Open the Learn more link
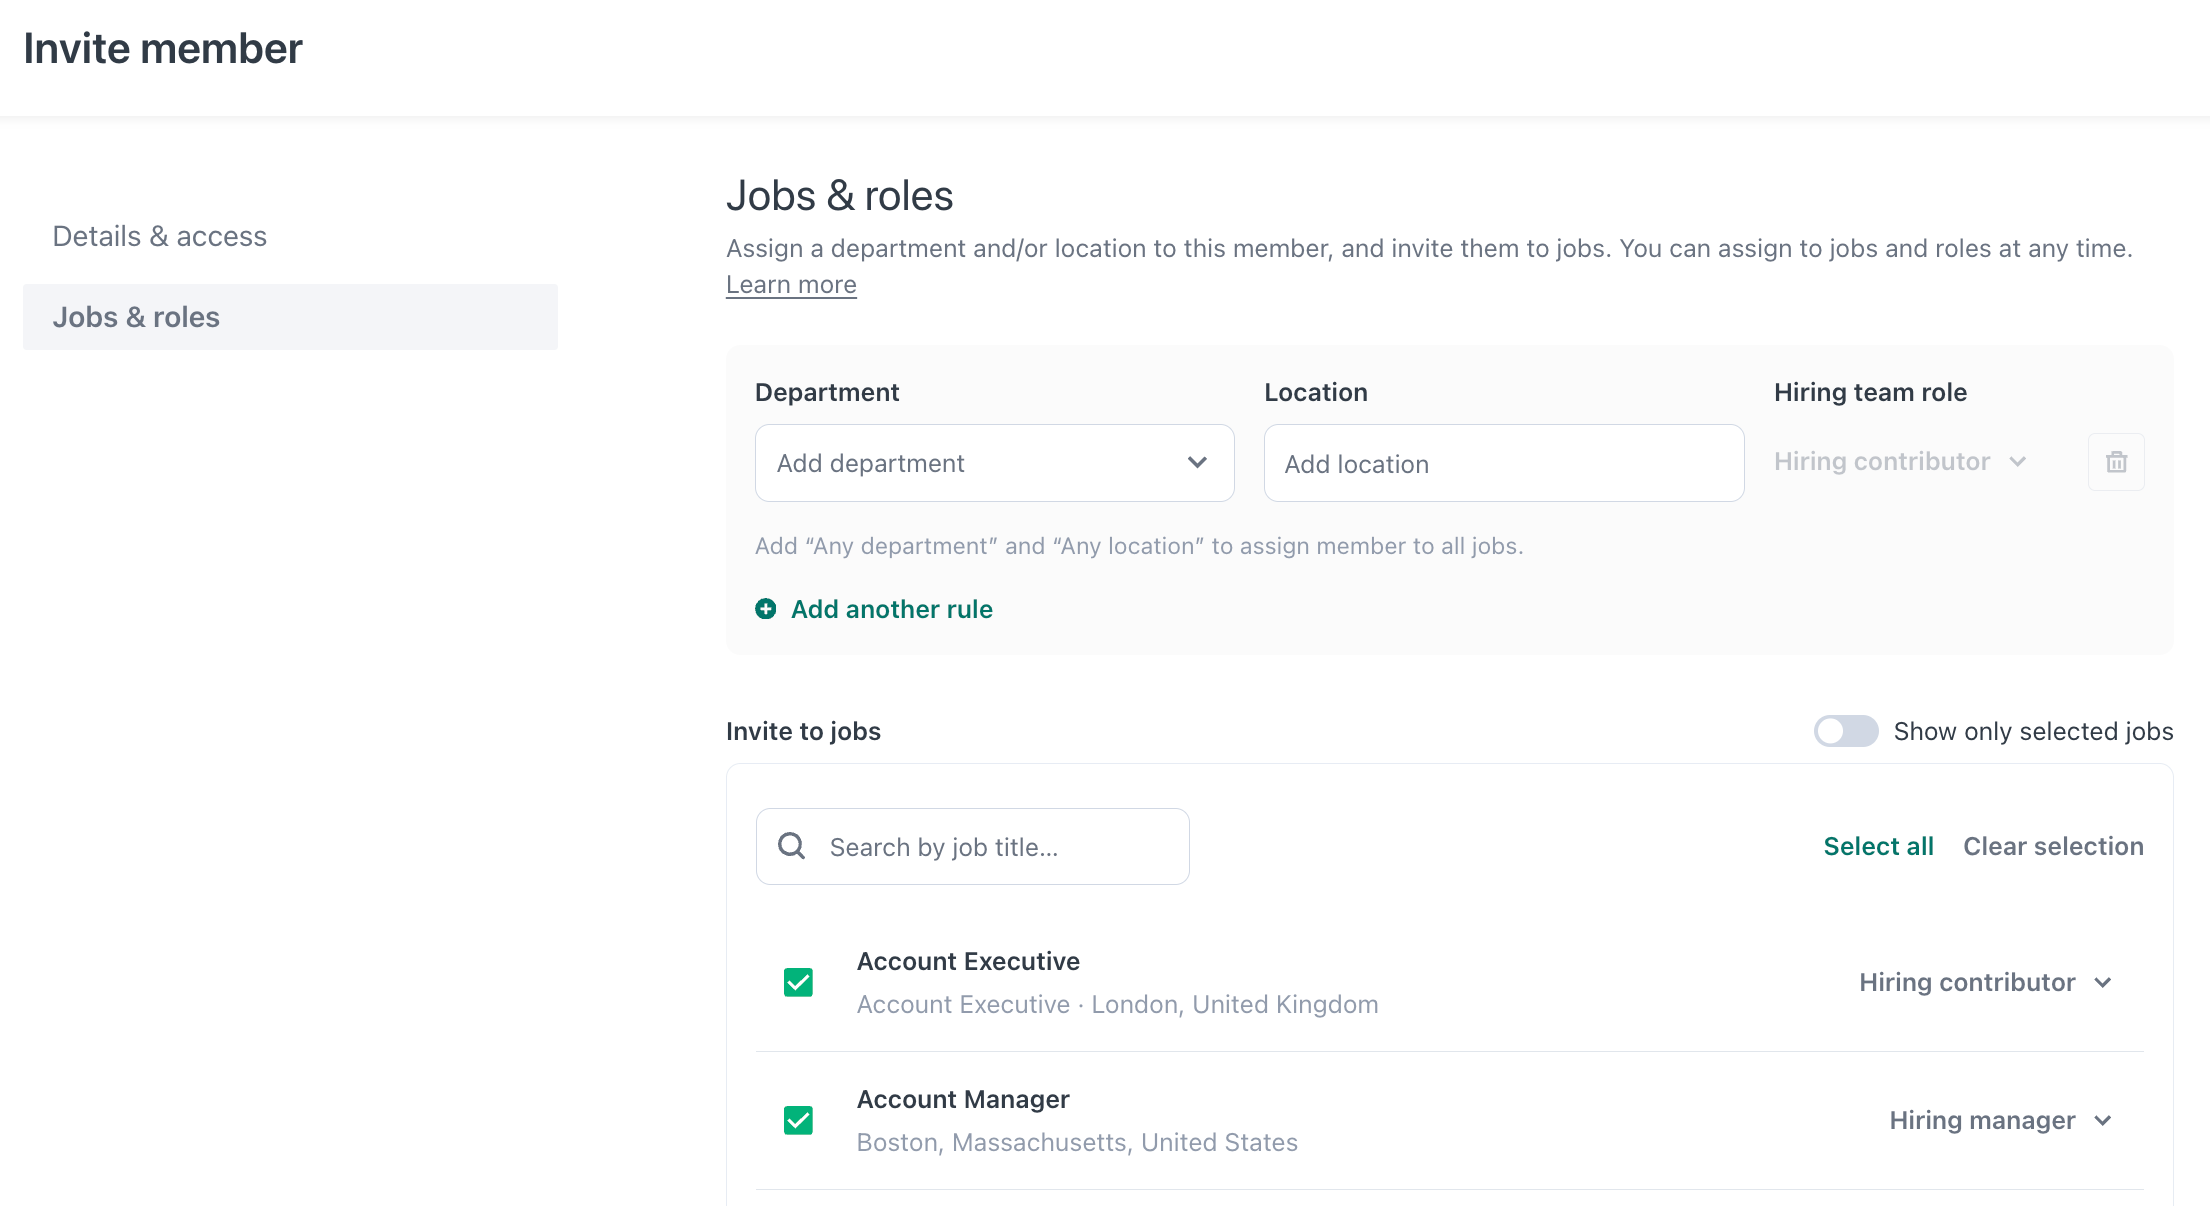This screenshot has height=1206, width=2210. tap(791, 285)
